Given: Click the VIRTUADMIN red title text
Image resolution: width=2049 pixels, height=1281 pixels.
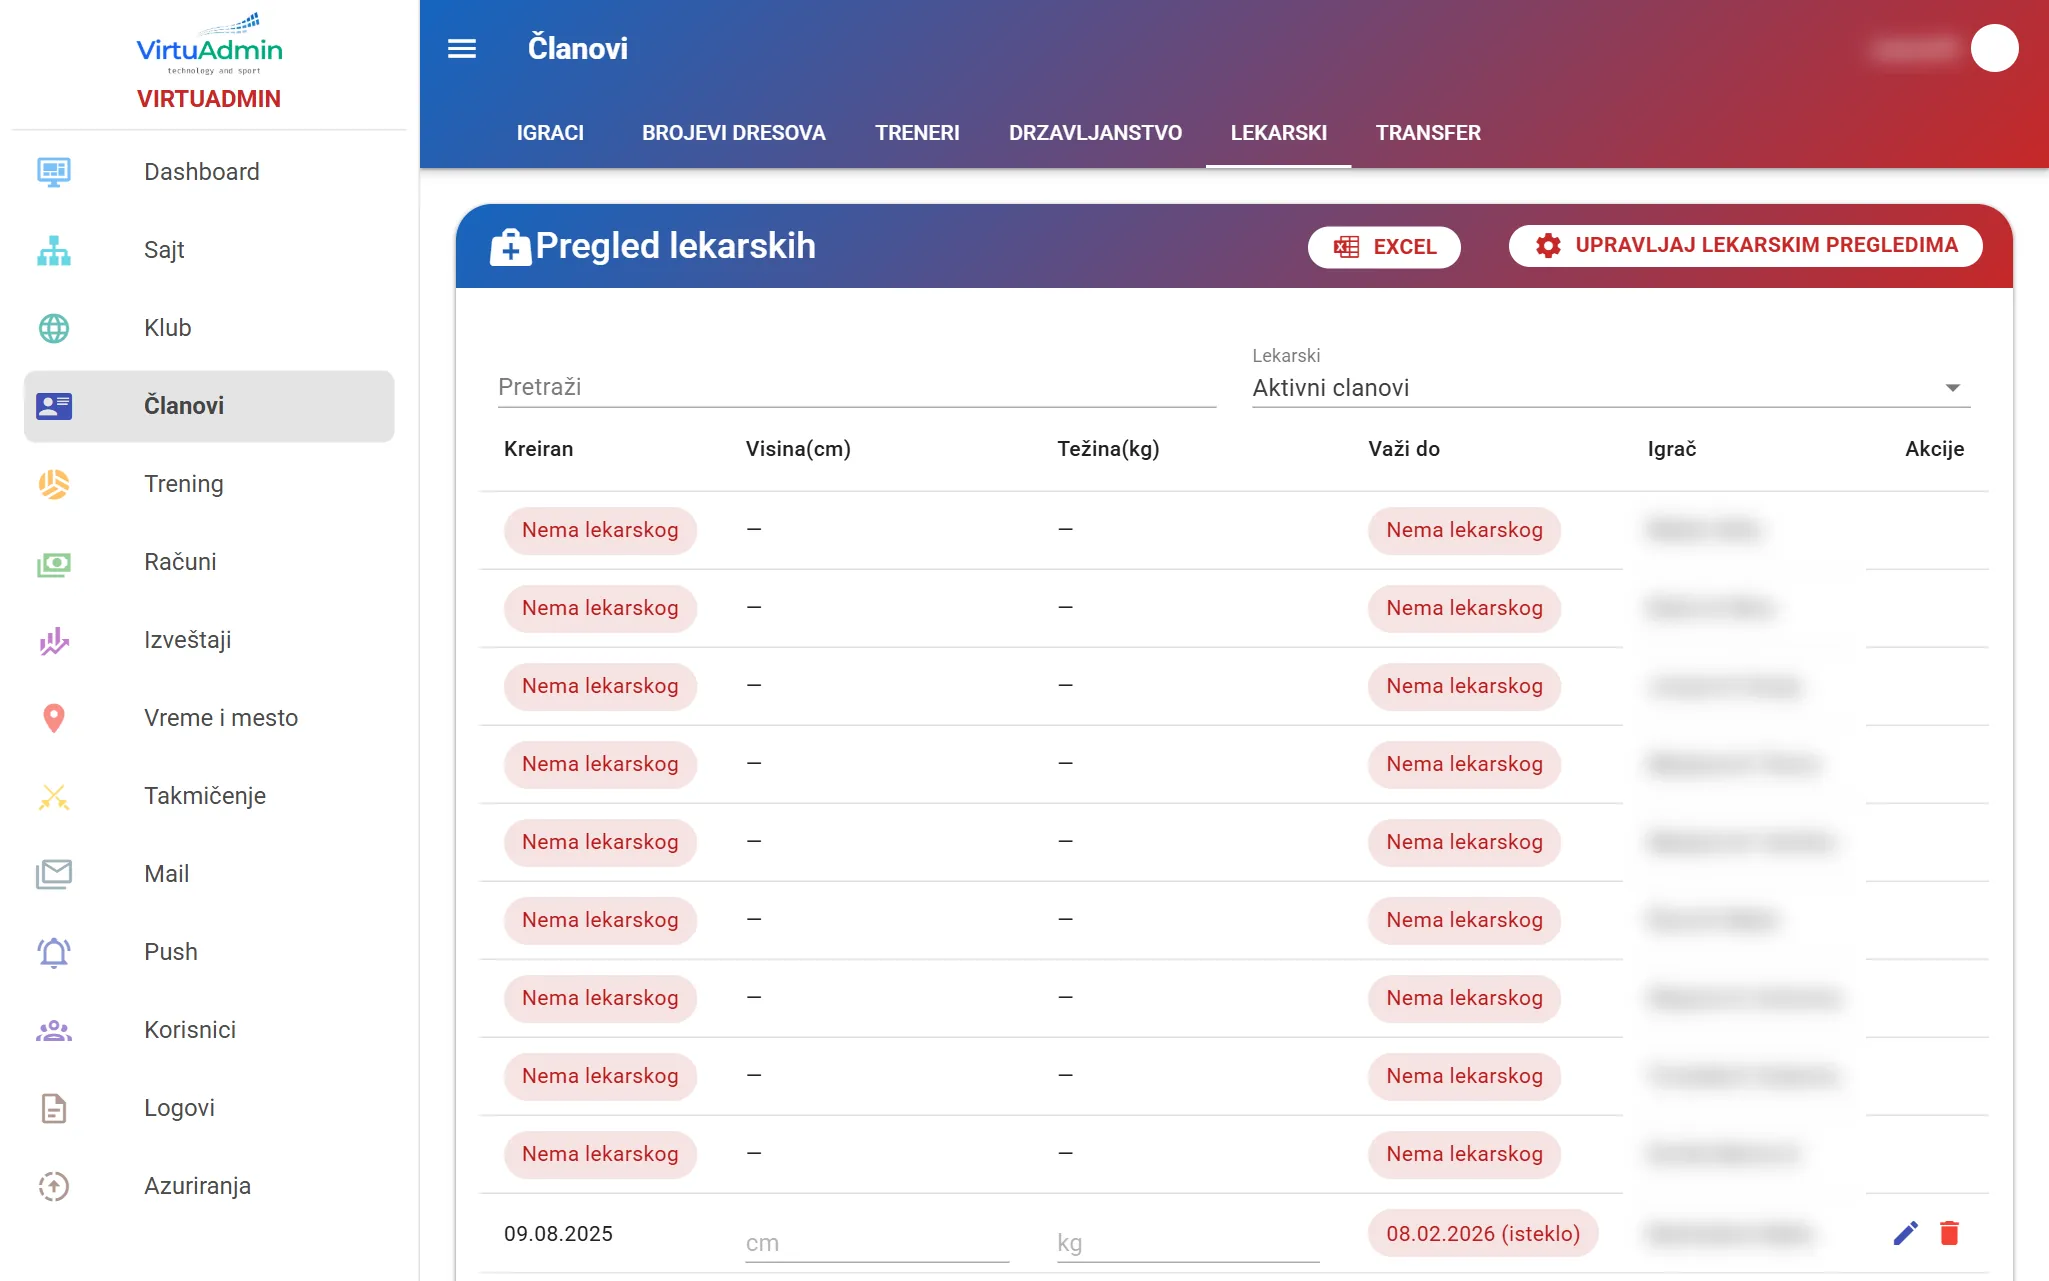Looking at the screenshot, I should [x=209, y=99].
